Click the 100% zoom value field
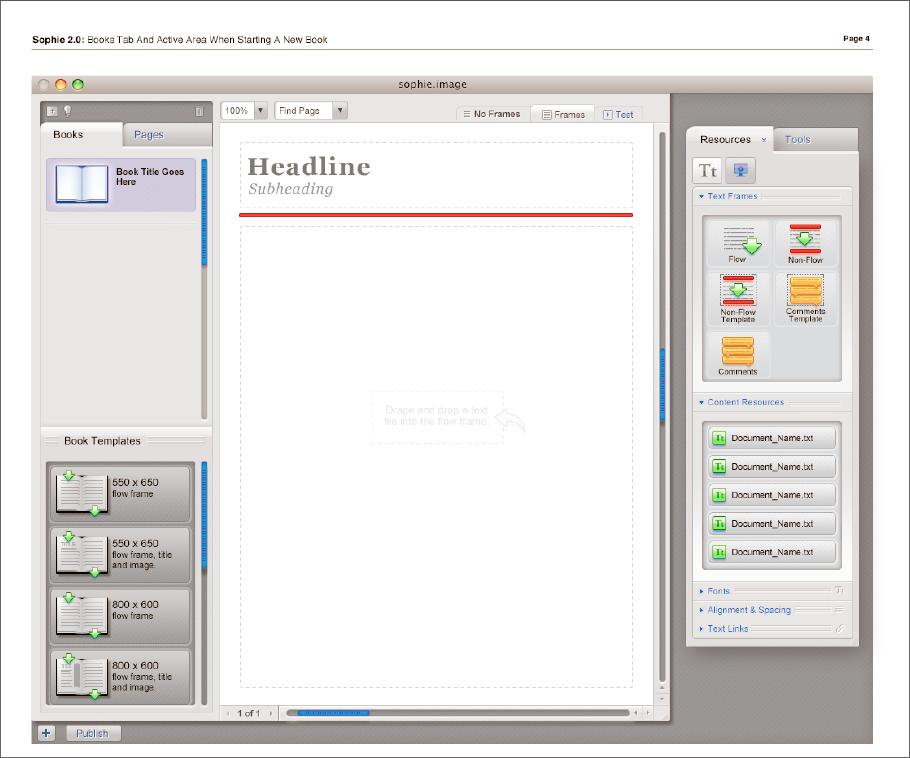The height and width of the screenshot is (758, 910). click(x=237, y=110)
